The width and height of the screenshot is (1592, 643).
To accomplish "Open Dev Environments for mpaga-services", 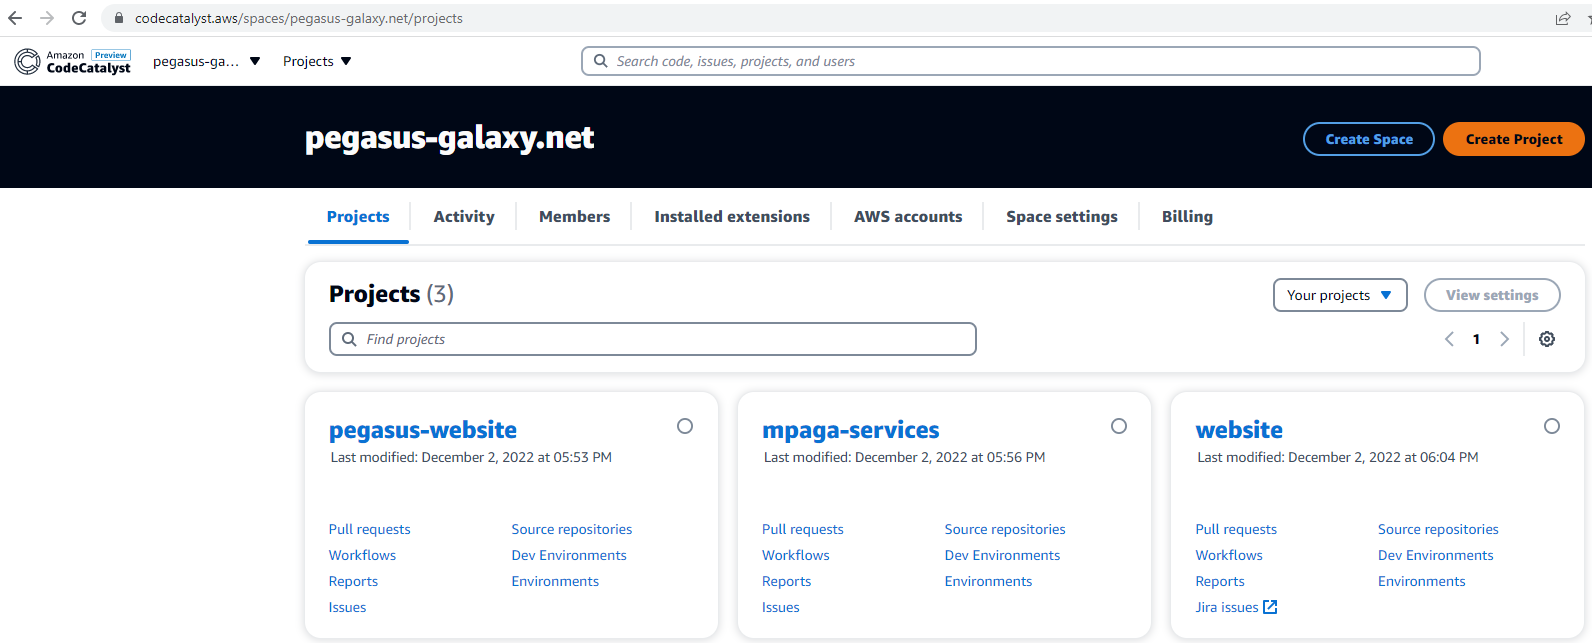I will tap(1002, 555).
